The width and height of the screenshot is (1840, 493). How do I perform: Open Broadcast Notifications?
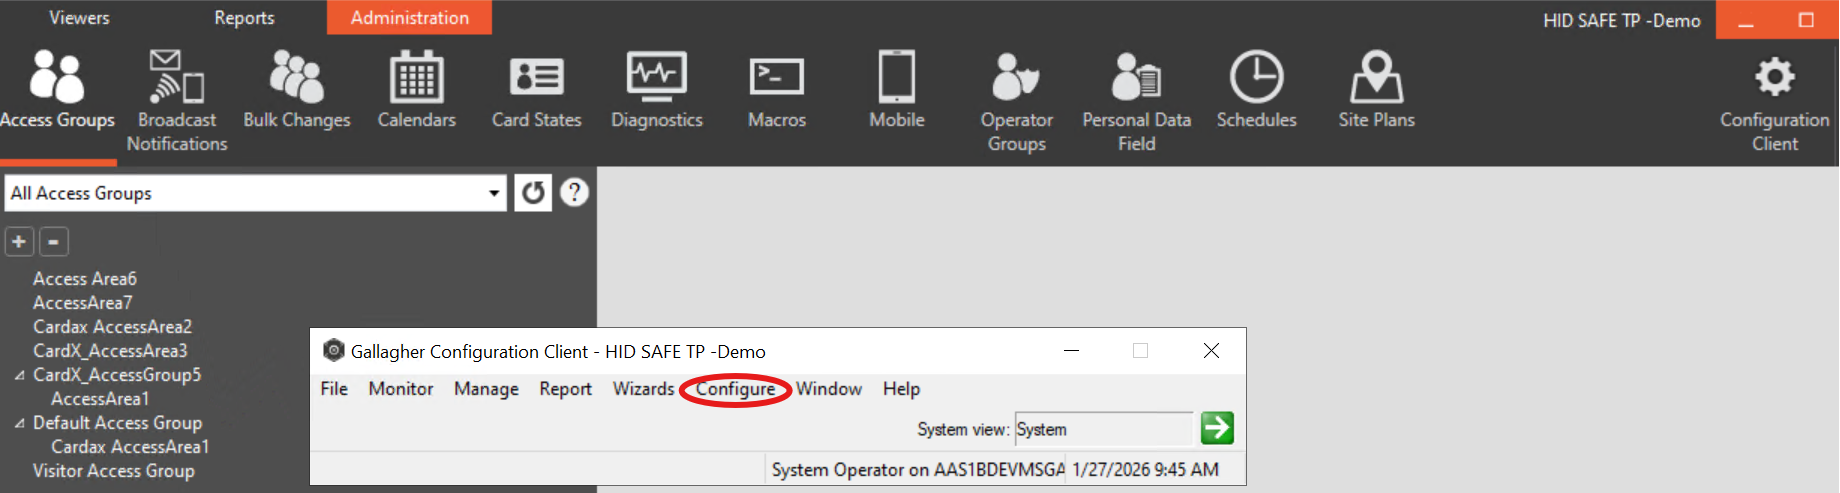coord(177,100)
